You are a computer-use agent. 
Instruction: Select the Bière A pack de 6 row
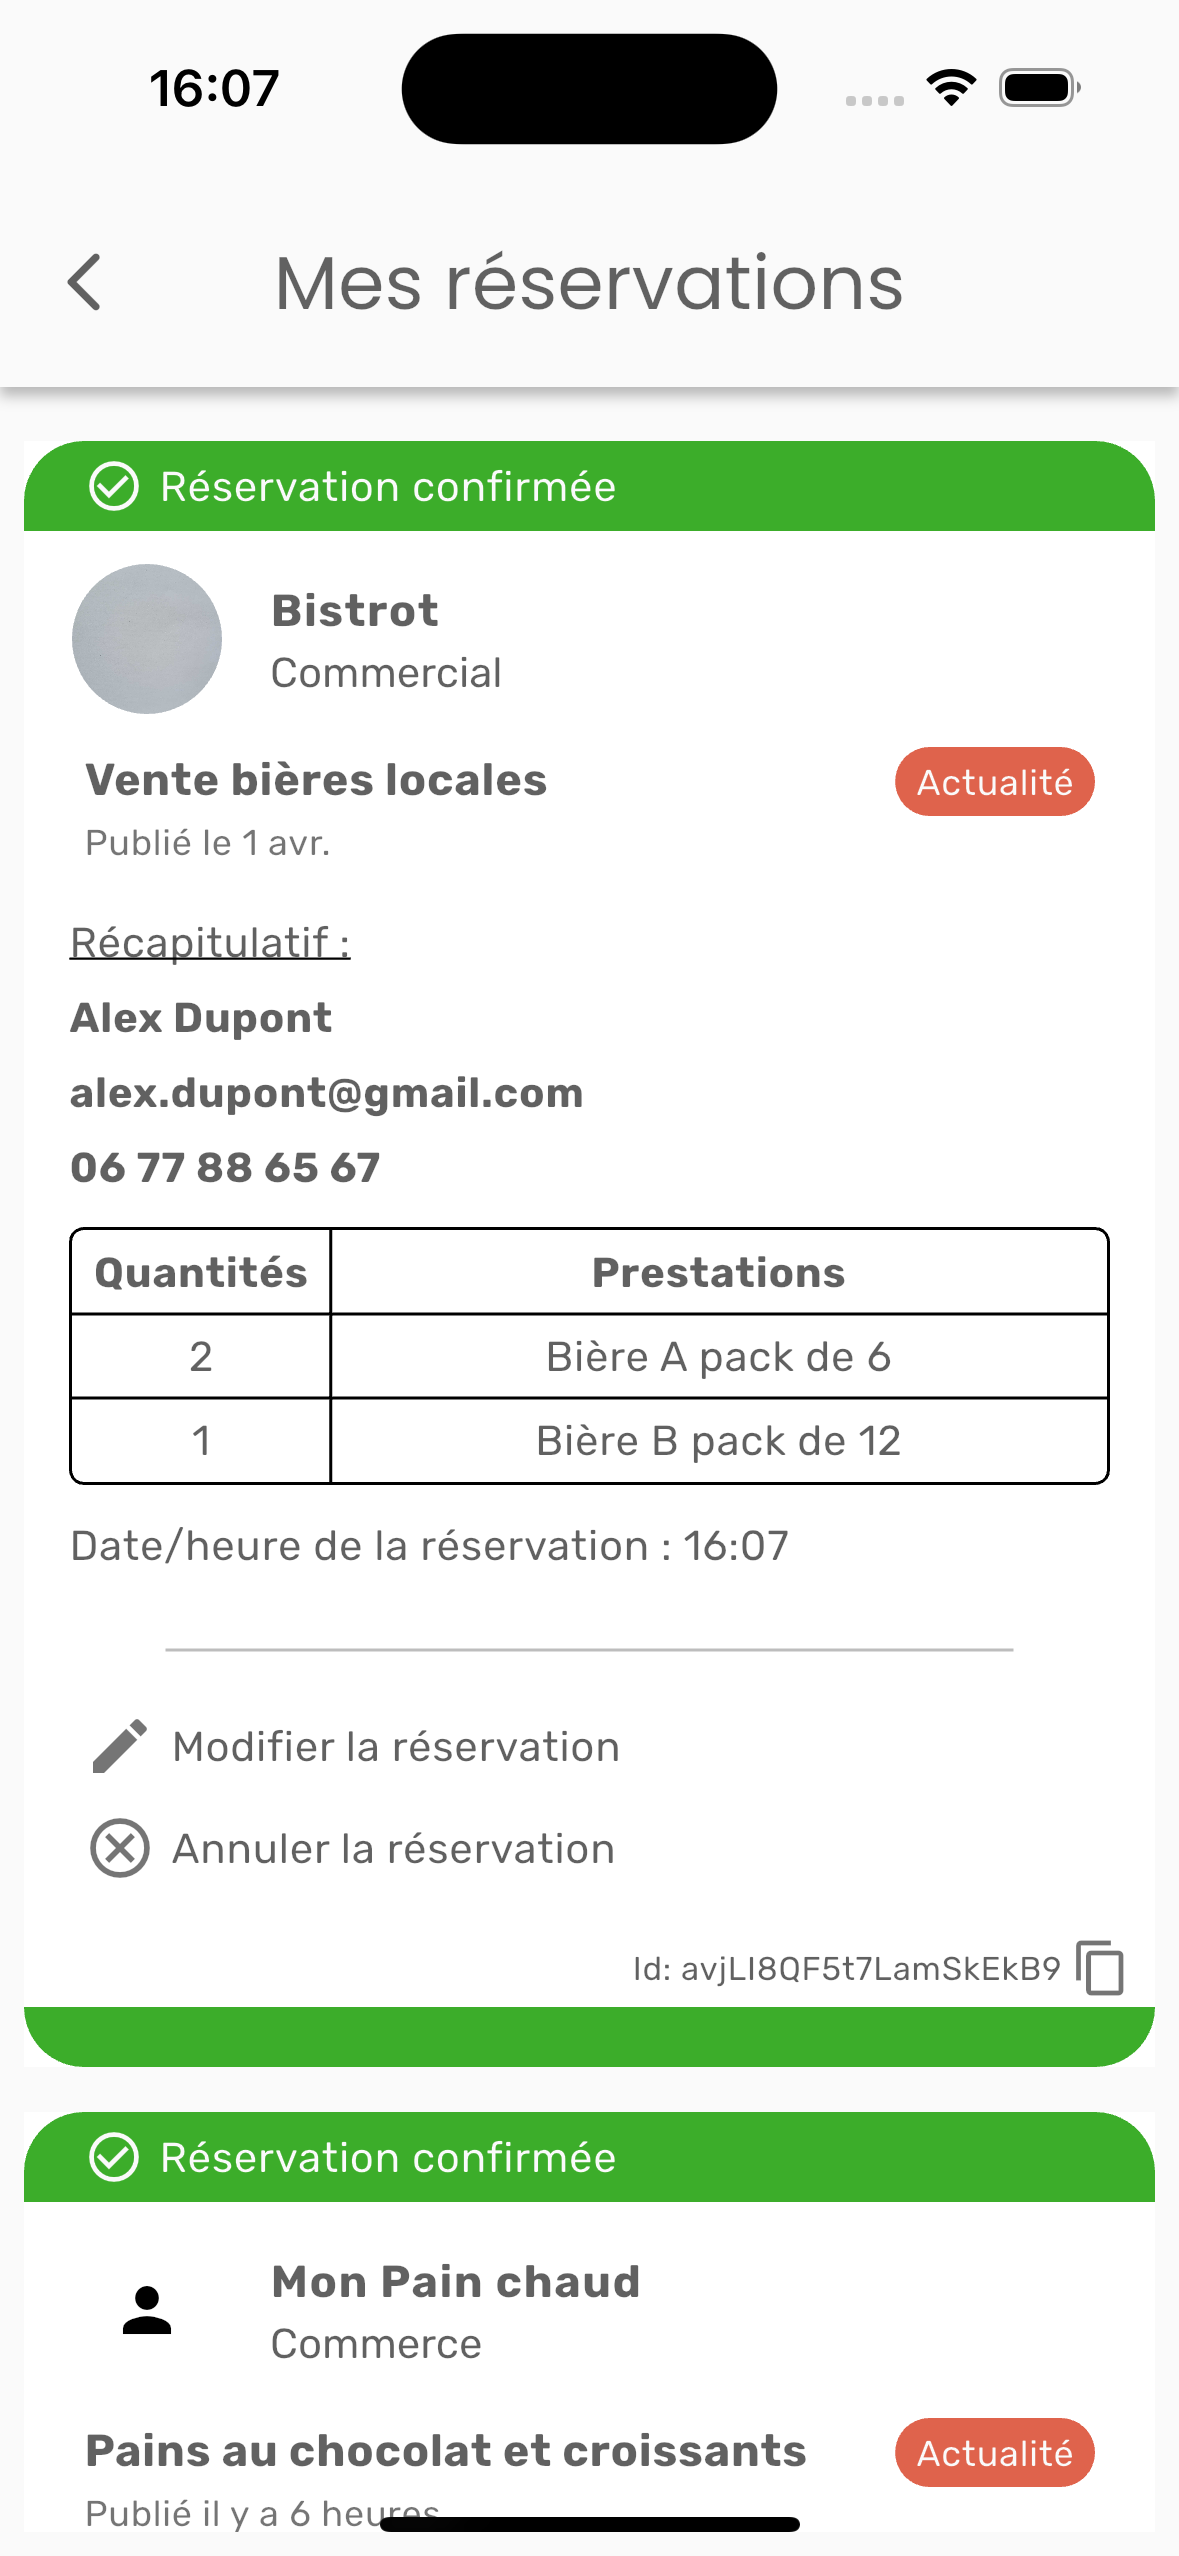coord(718,1357)
